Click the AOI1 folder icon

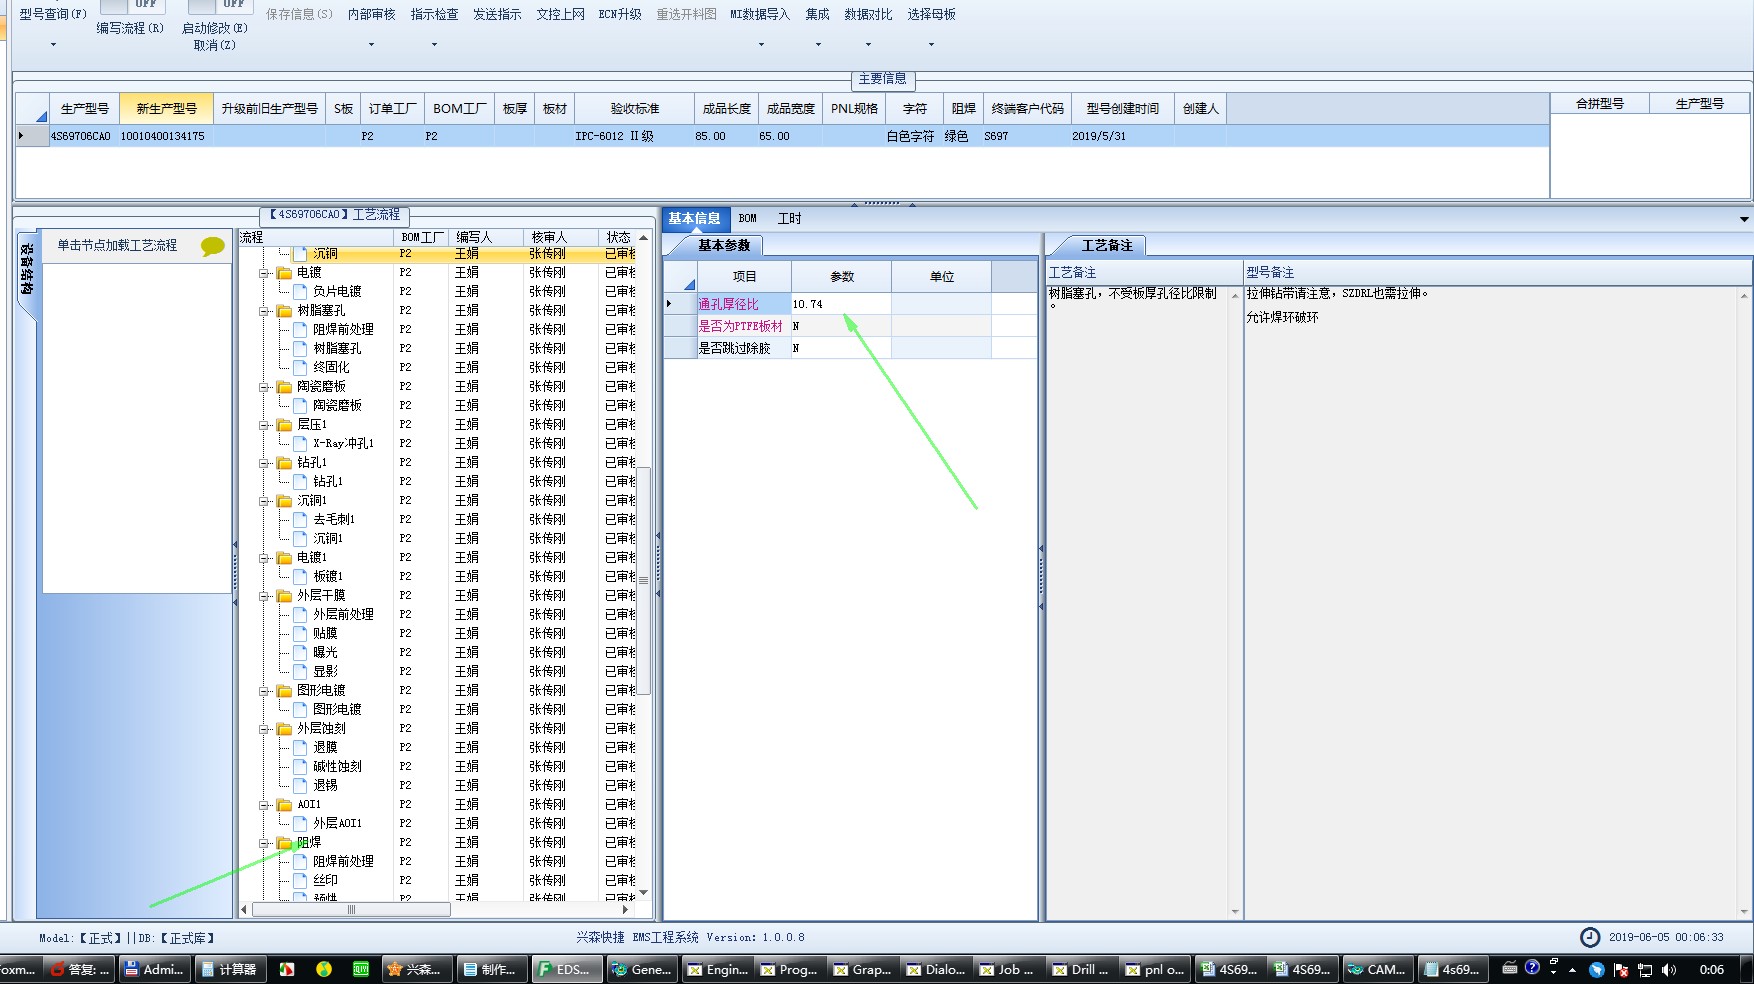284,805
